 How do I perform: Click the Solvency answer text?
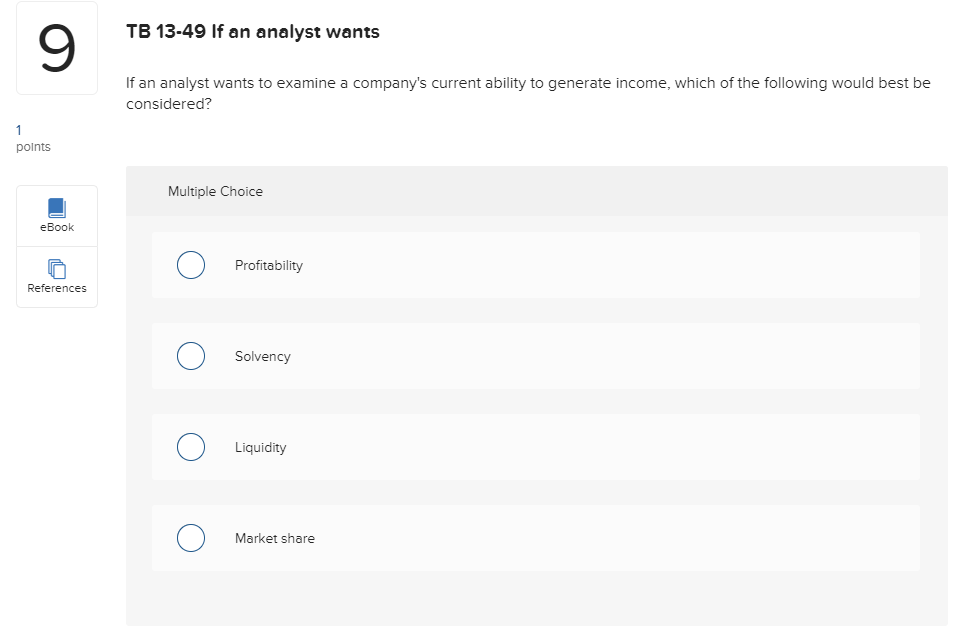point(262,356)
